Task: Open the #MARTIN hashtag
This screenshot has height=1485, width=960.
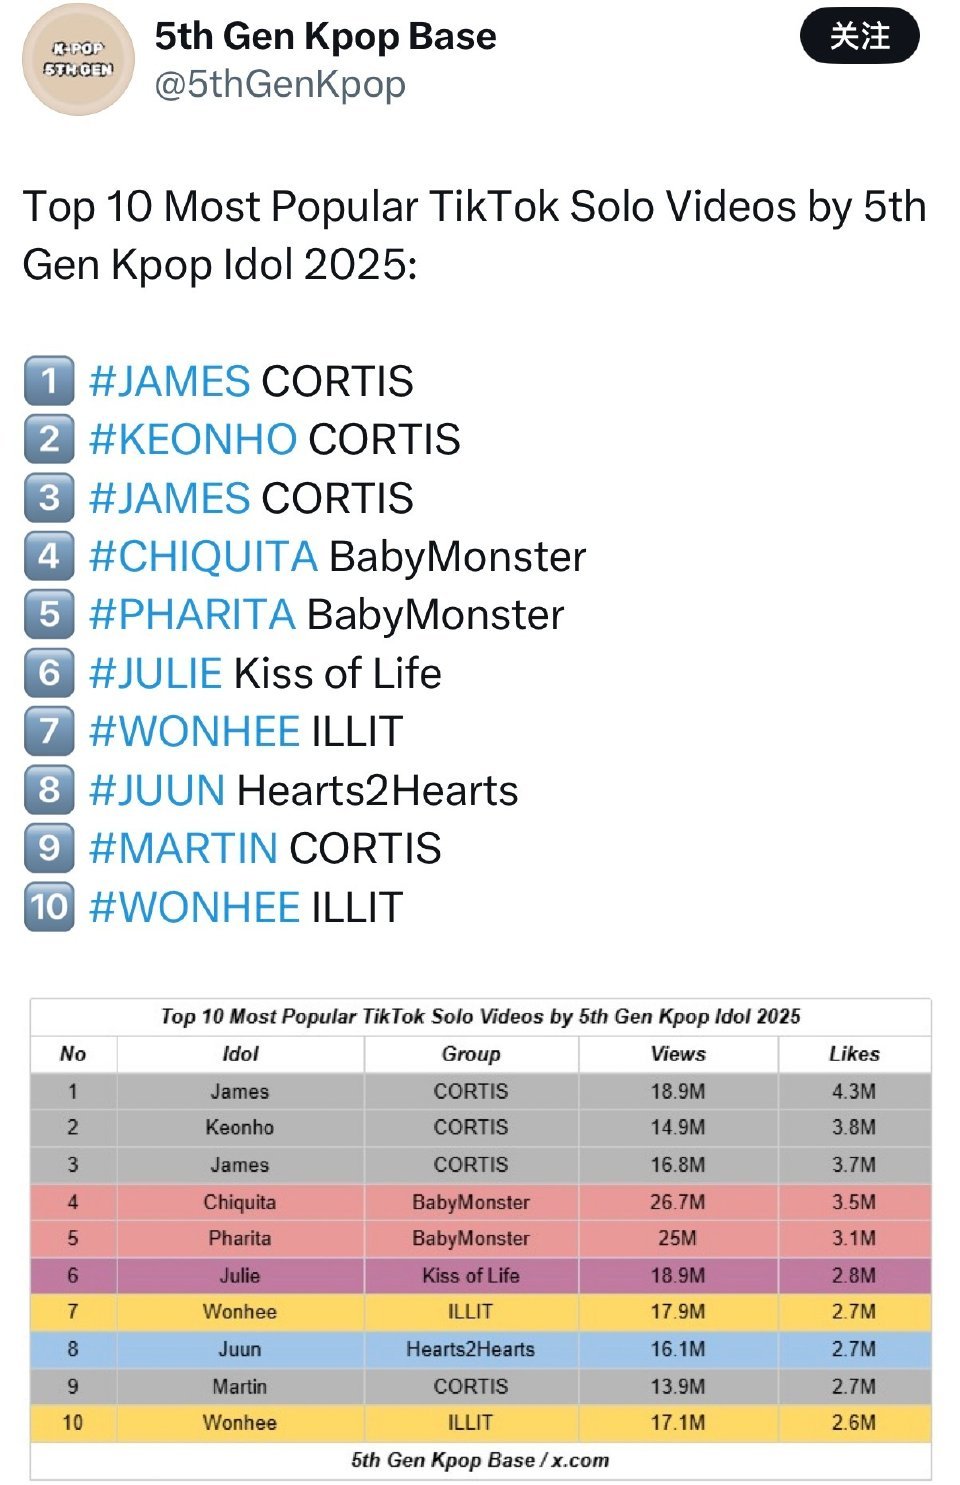Action: point(183,848)
